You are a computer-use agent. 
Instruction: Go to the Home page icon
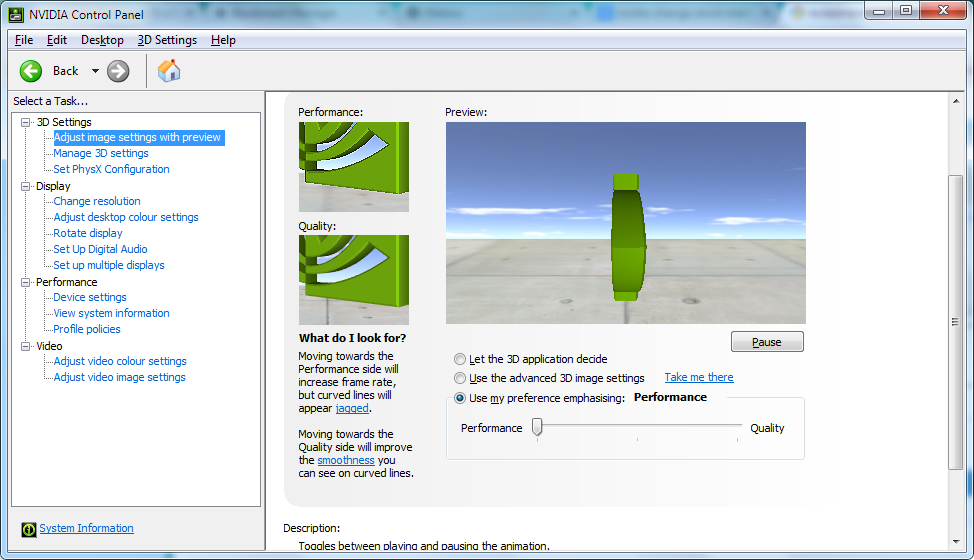click(x=168, y=71)
